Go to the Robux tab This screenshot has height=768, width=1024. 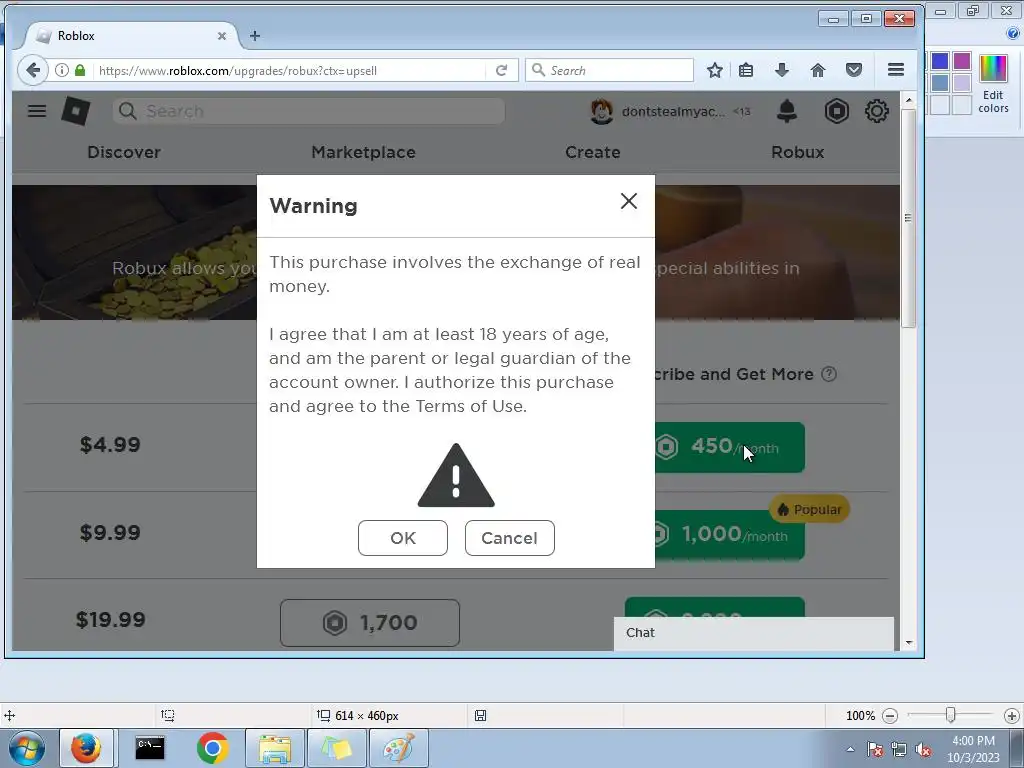pos(797,152)
